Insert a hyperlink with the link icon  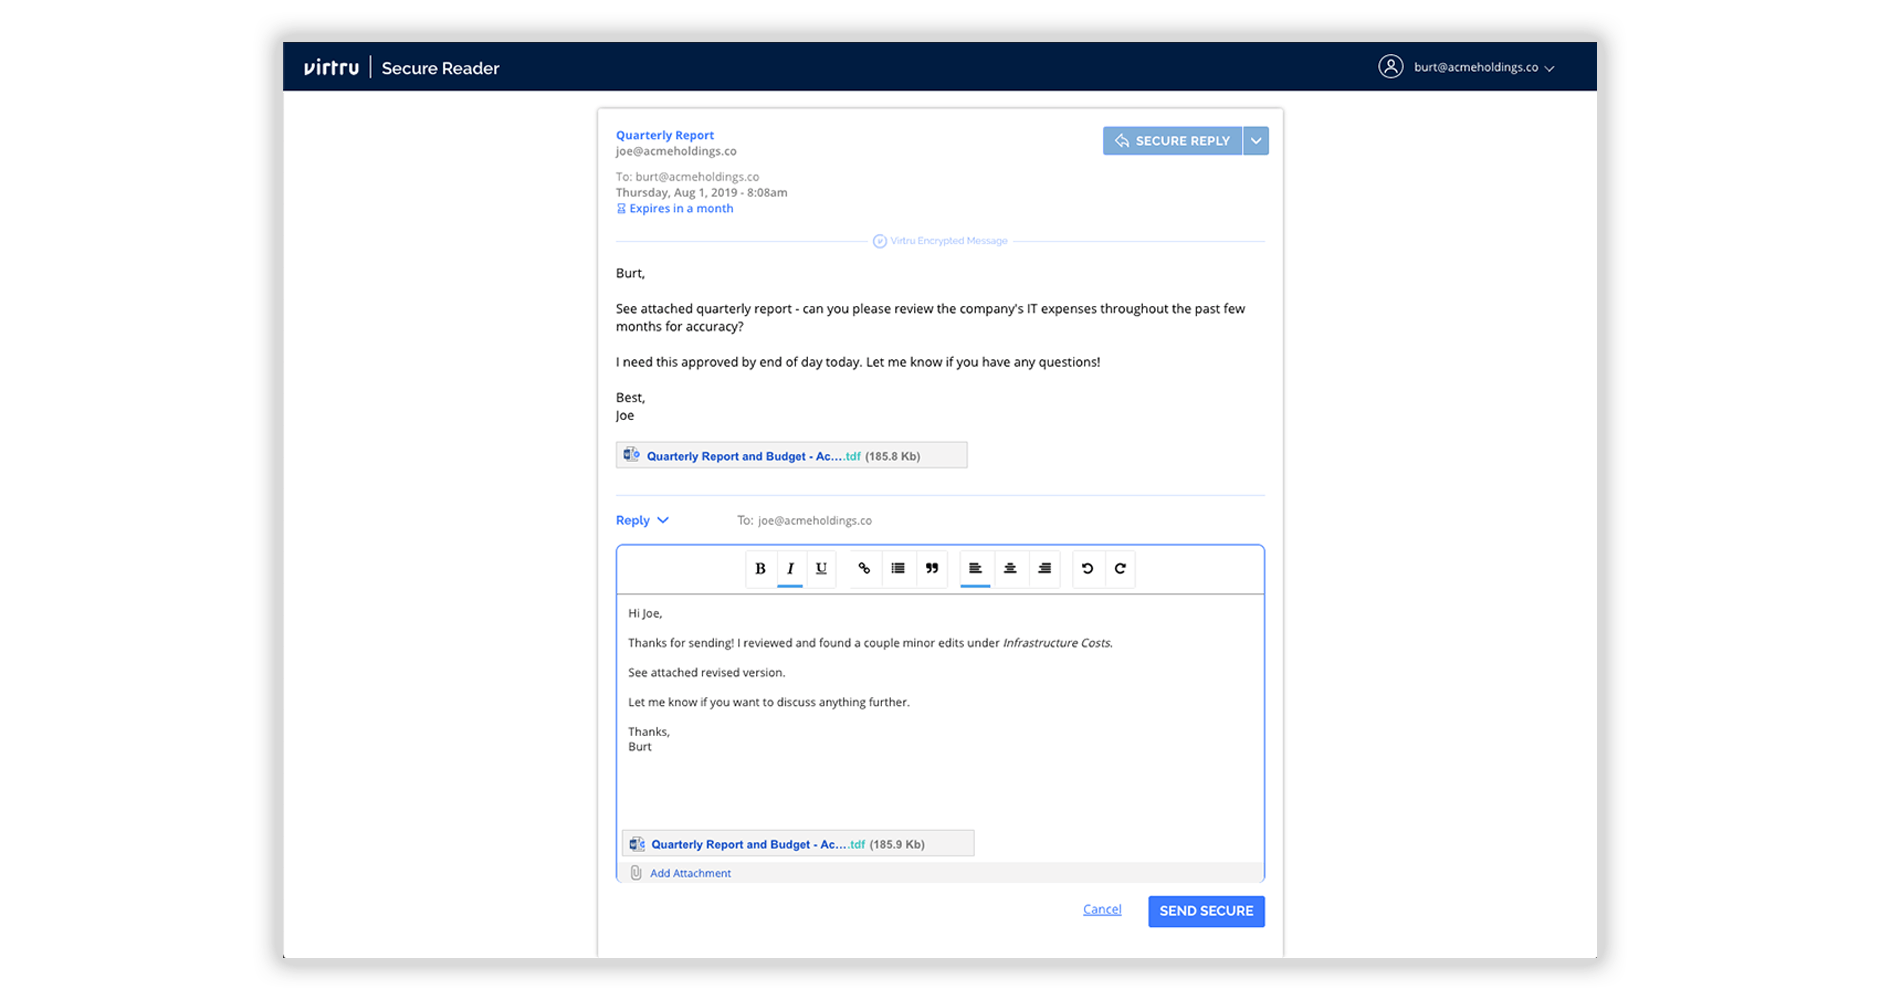click(x=864, y=568)
